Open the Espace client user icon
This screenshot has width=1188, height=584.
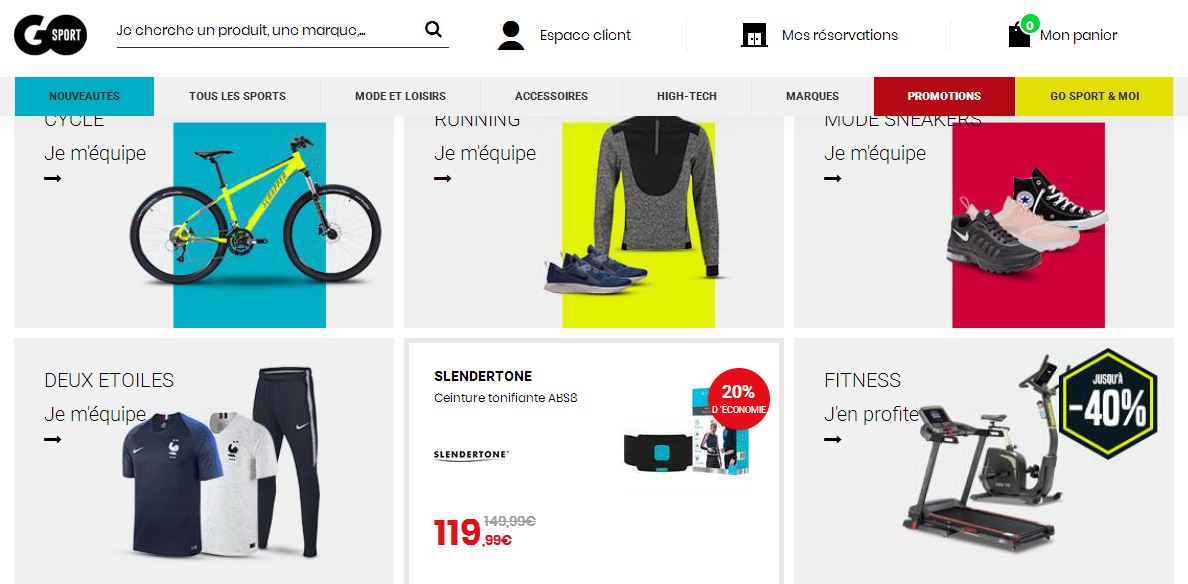tap(511, 36)
